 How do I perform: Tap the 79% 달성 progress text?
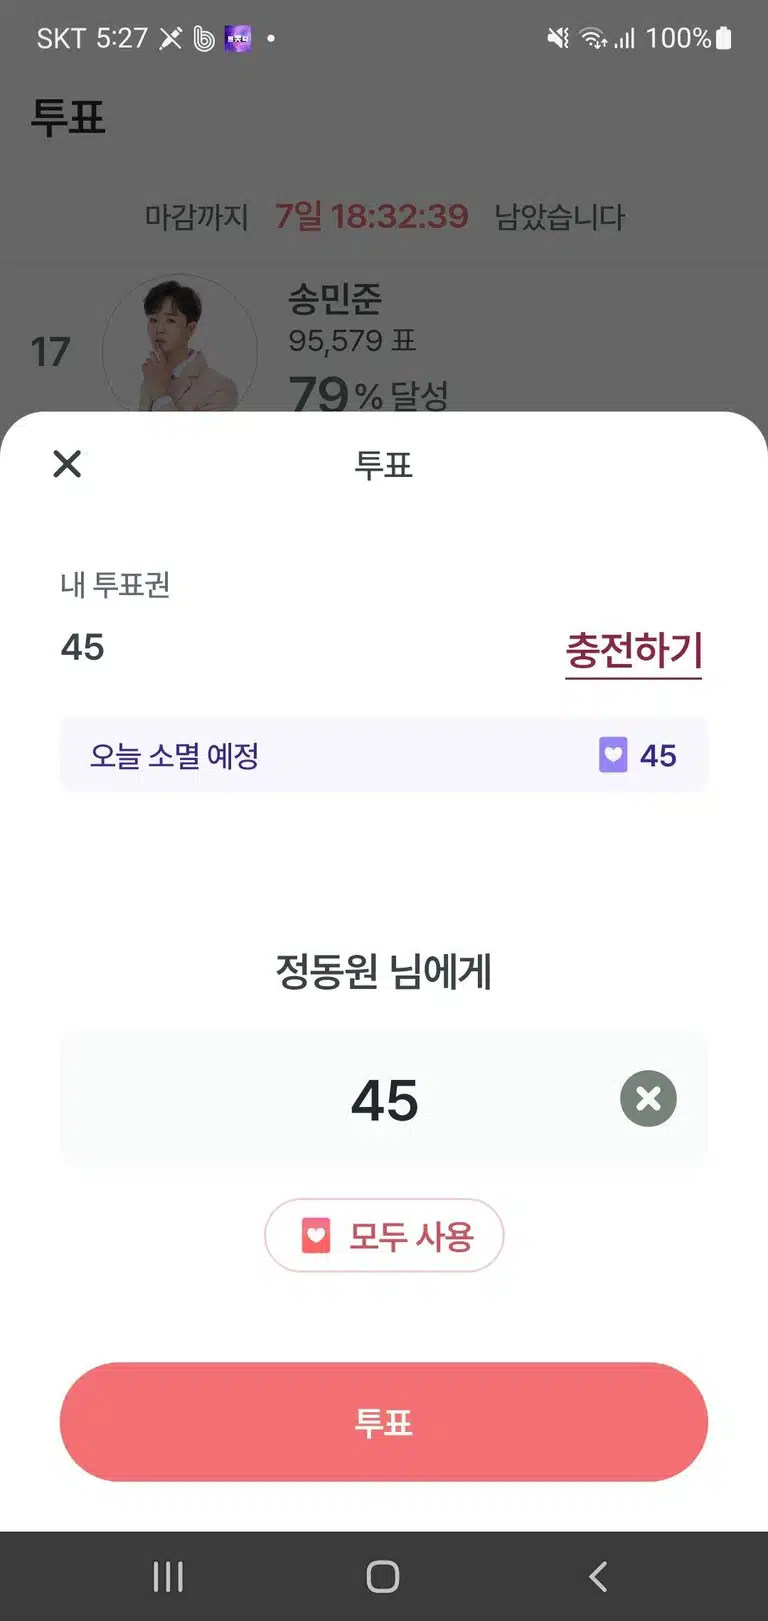pos(368,393)
